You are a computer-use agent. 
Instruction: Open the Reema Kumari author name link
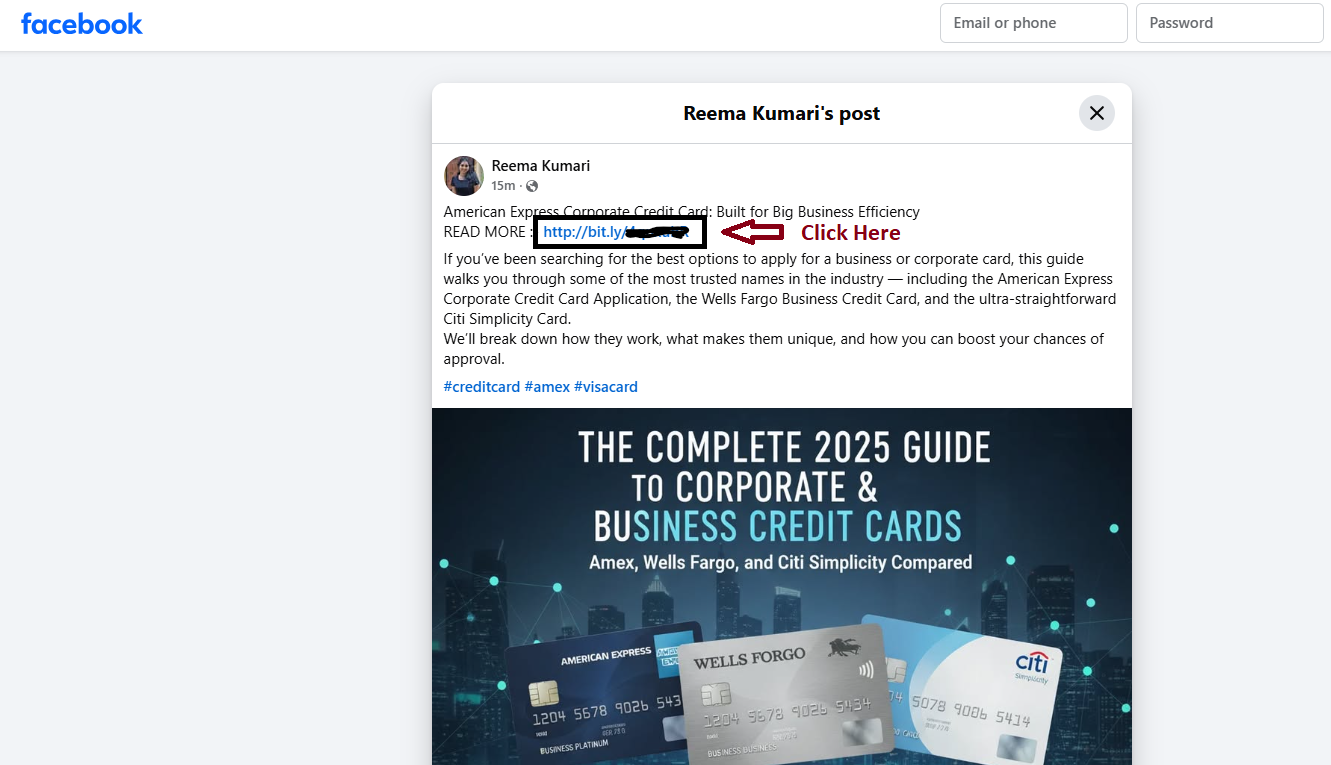[541, 166]
